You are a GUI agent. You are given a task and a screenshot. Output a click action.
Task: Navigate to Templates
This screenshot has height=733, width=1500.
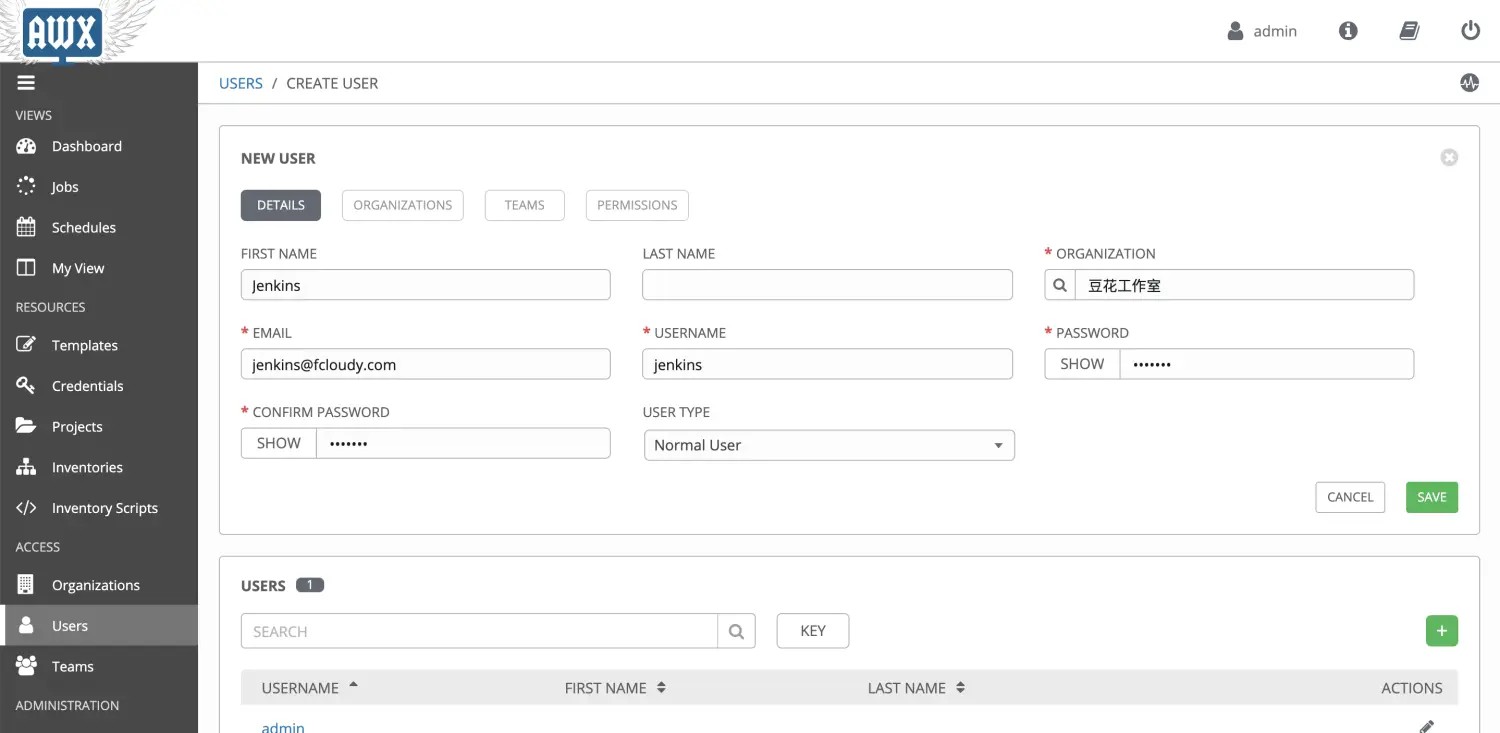point(84,345)
